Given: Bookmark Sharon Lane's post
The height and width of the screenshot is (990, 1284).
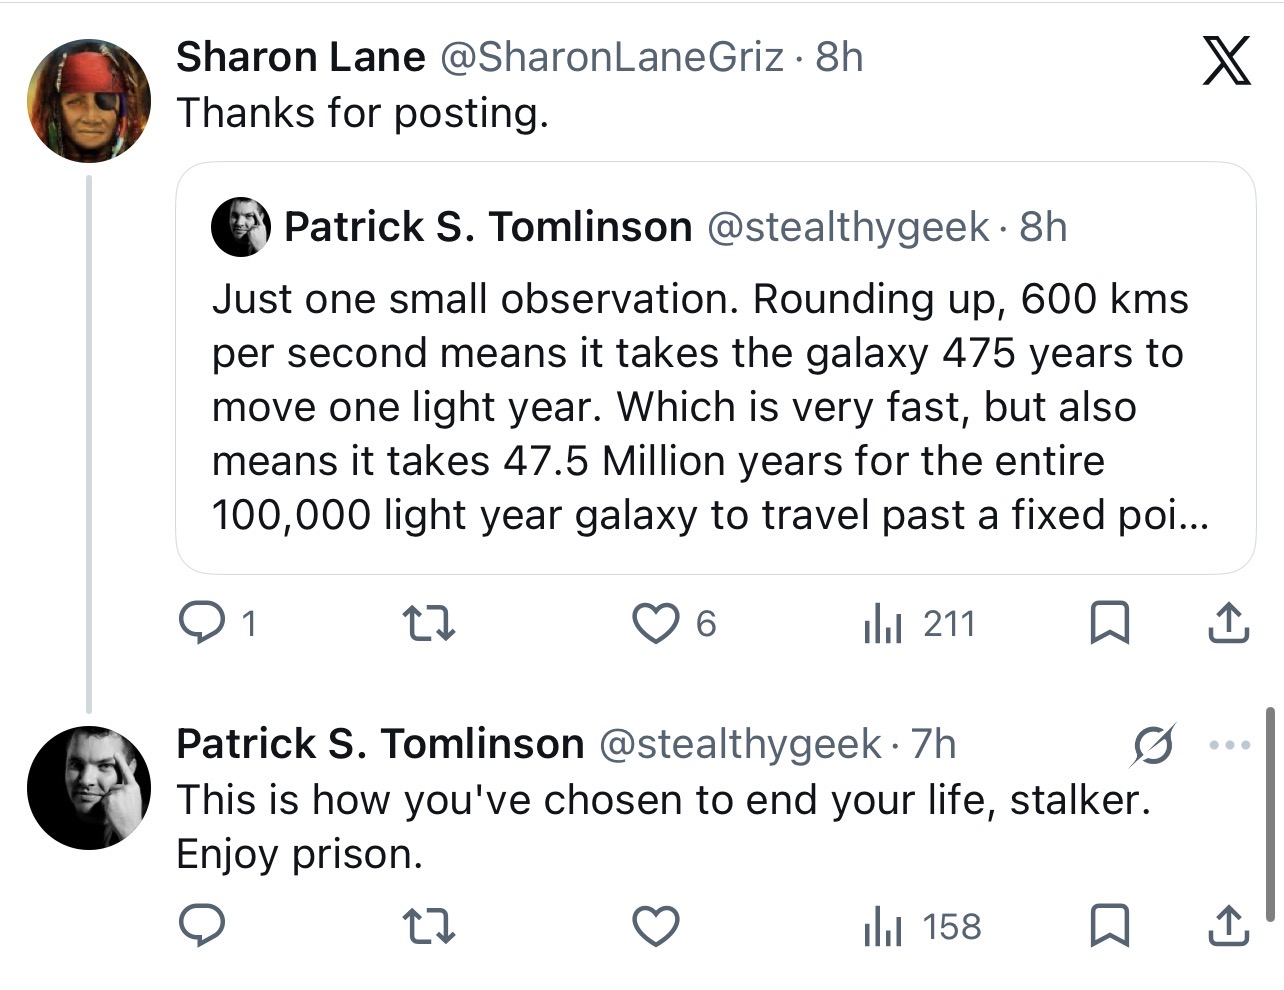Looking at the screenshot, I should click(x=1109, y=623).
